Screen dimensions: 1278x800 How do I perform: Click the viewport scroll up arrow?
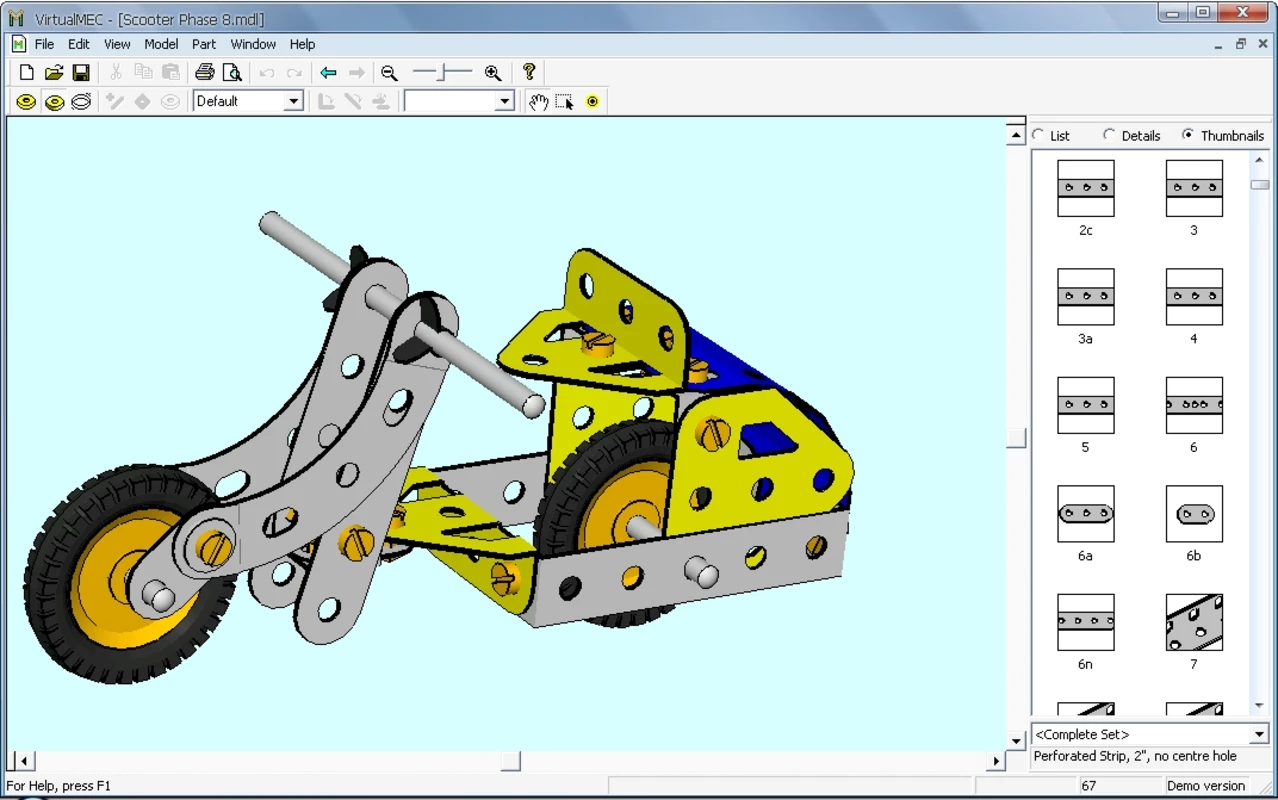(x=1016, y=135)
